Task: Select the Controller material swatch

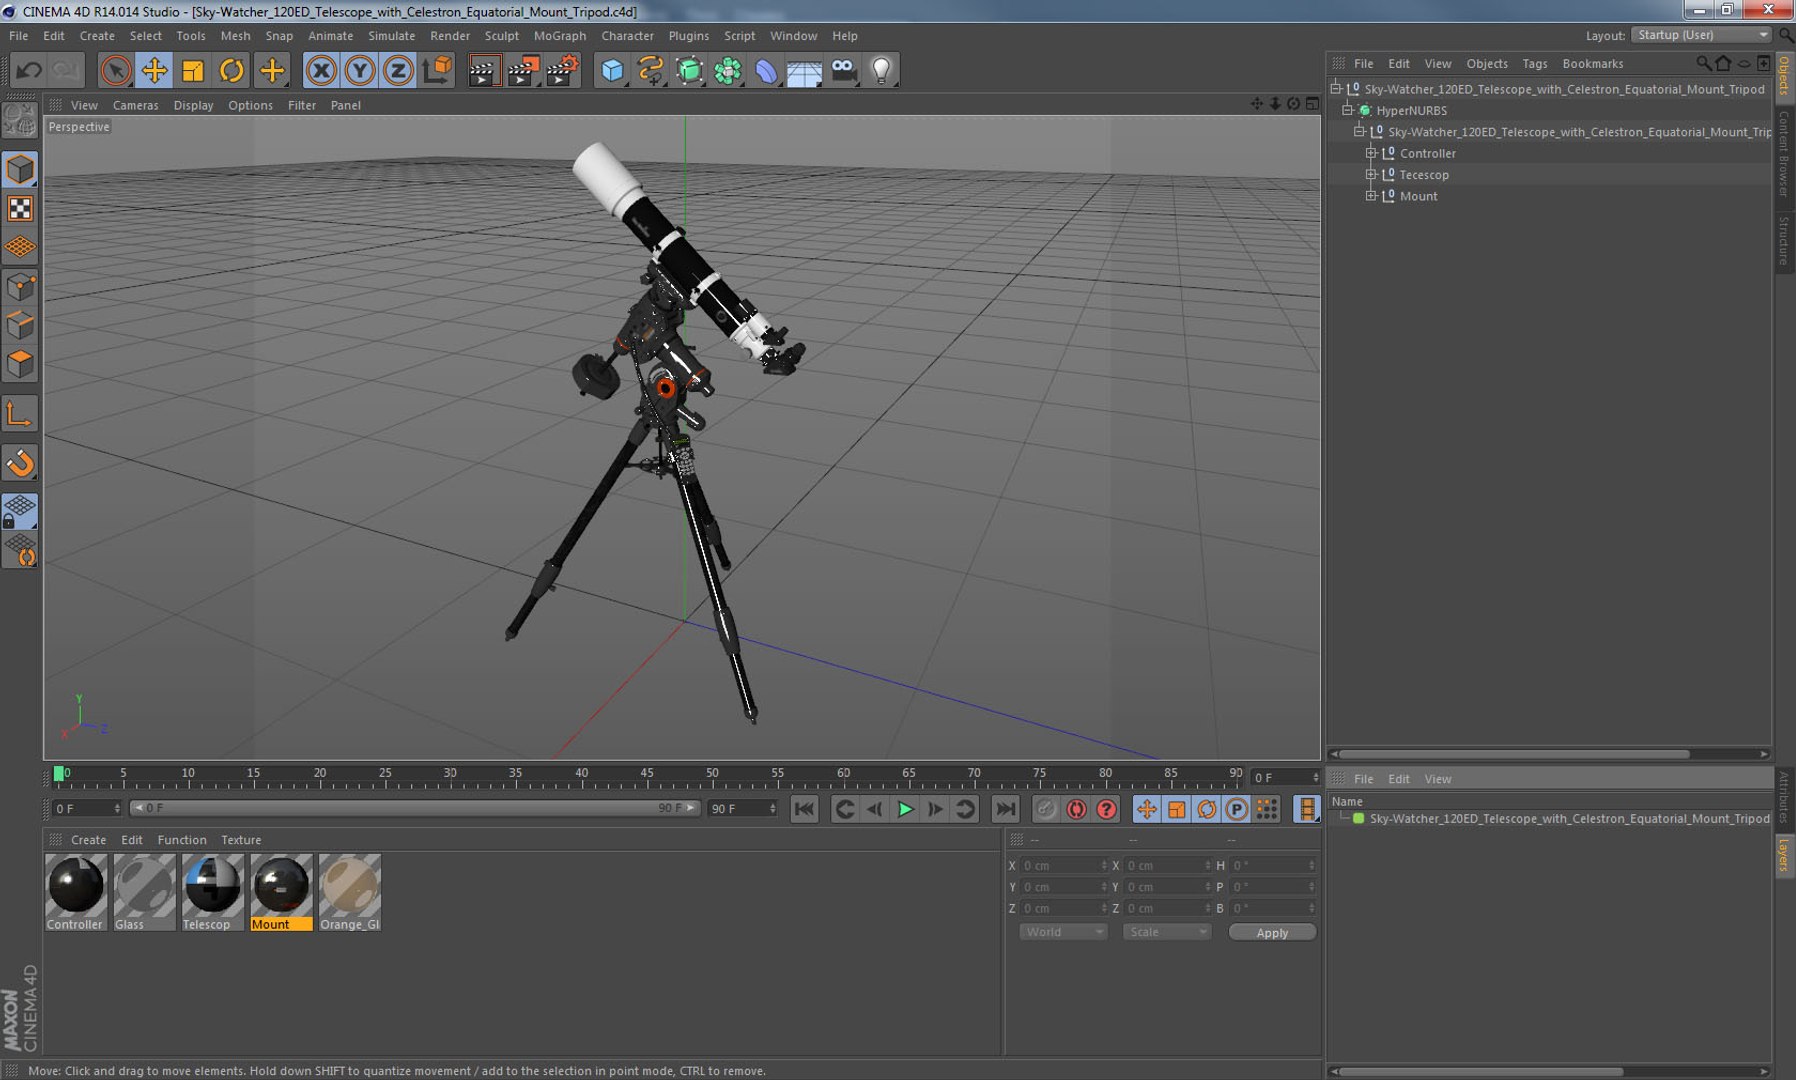Action: tap(75, 892)
